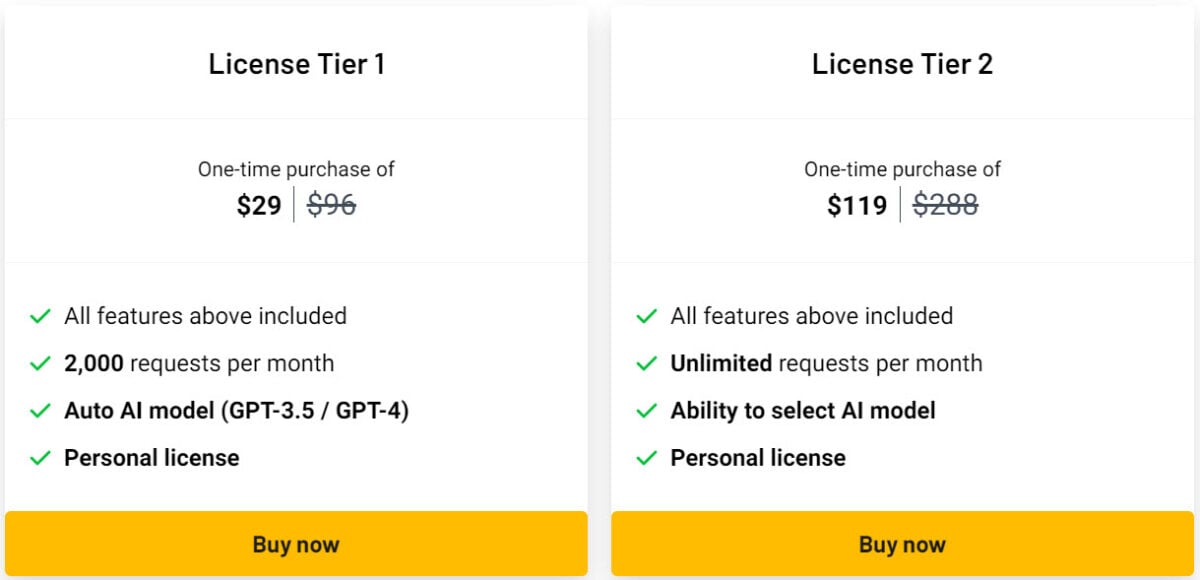This screenshot has height=580, width=1200.
Task: Click the $29 price on Tier 1
Action: [x=258, y=205]
